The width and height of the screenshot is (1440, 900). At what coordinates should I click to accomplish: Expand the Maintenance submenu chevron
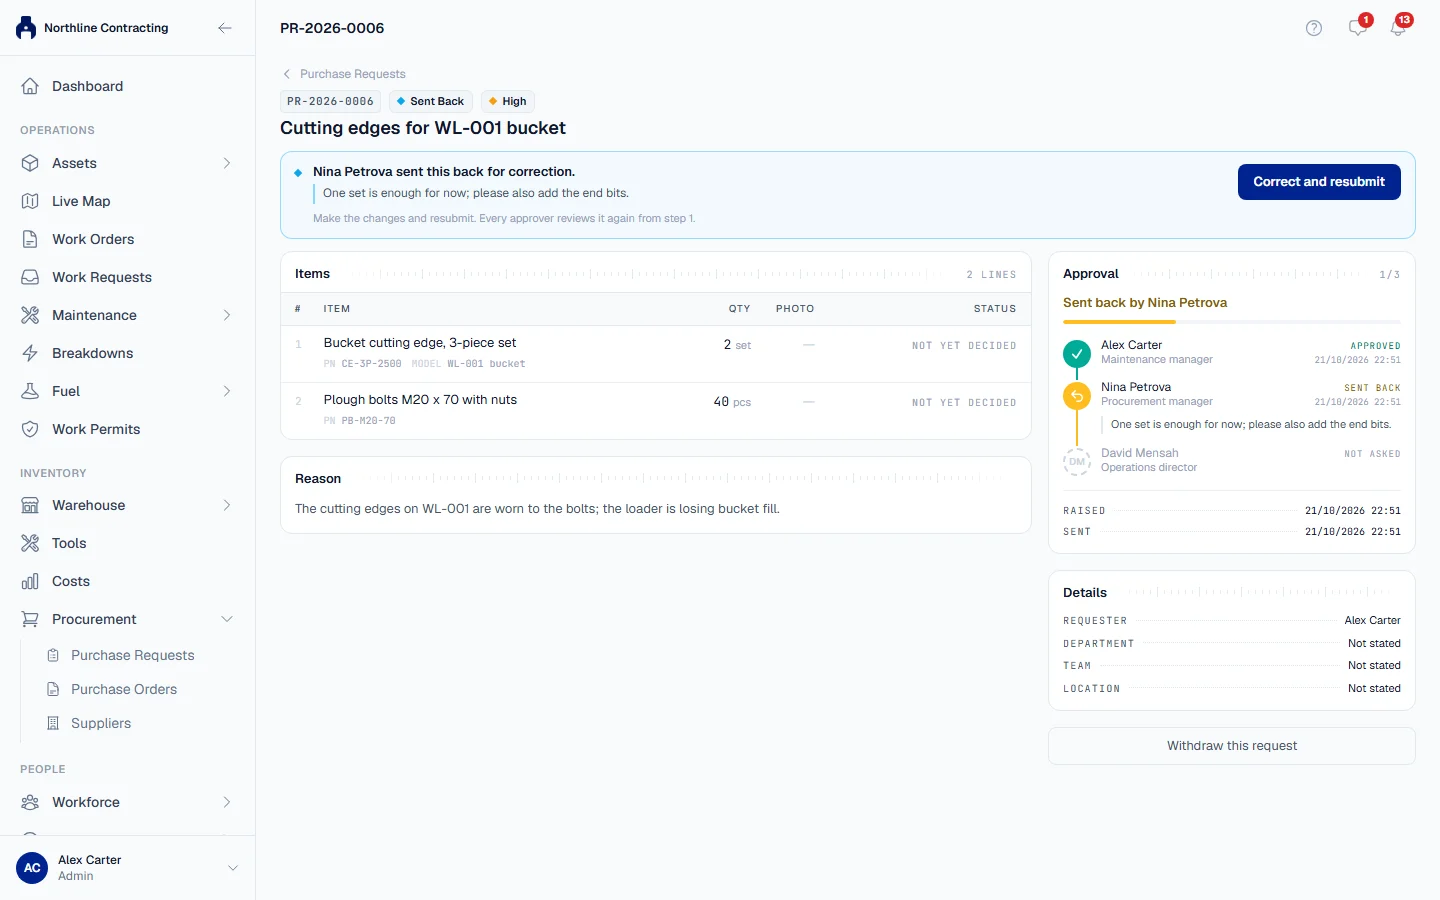(x=227, y=315)
